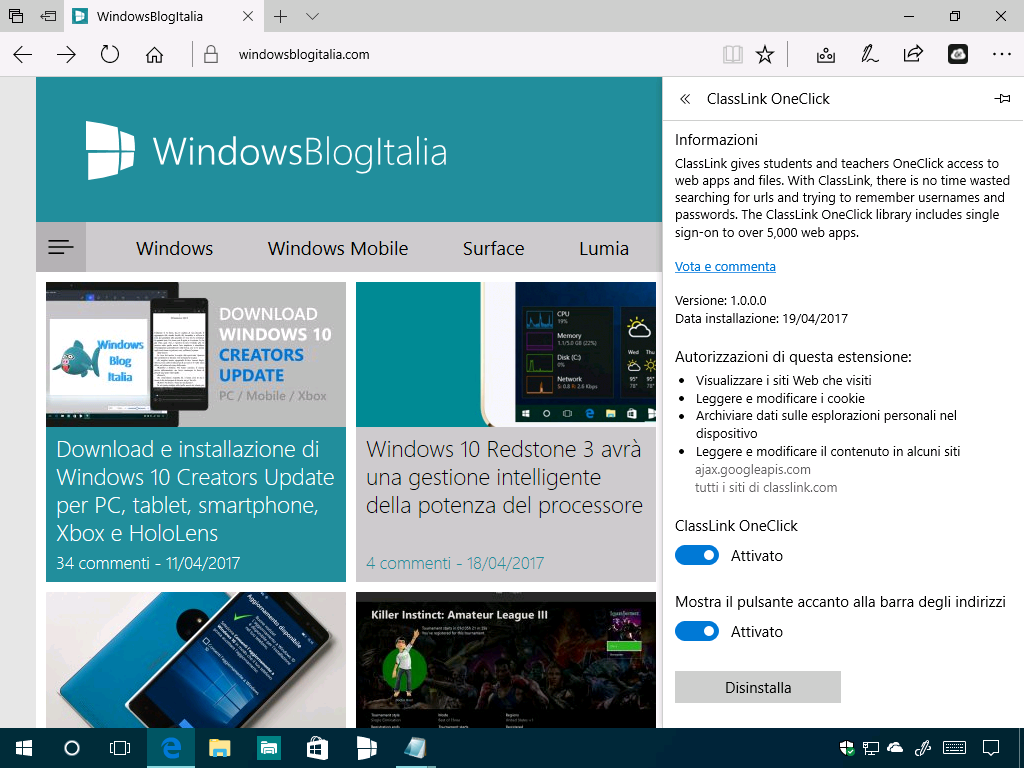Click the padlock site security icon
The image size is (1024, 768).
tap(210, 54)
